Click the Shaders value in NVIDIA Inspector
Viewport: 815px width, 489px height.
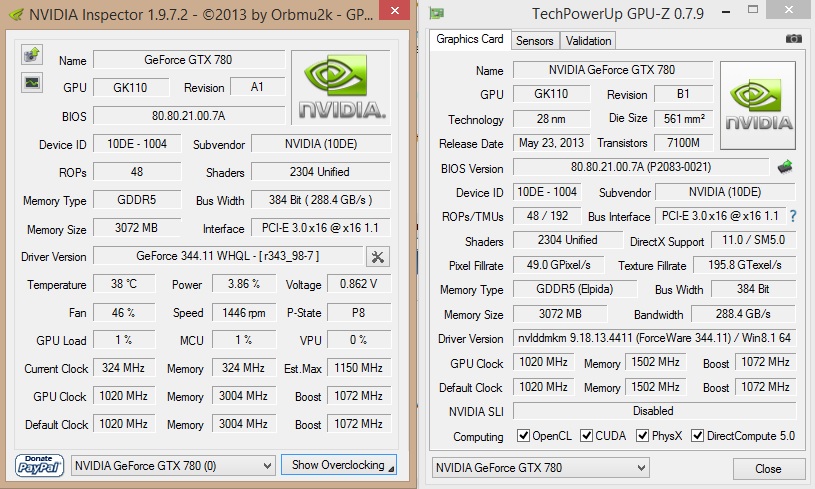coord(320,172)
